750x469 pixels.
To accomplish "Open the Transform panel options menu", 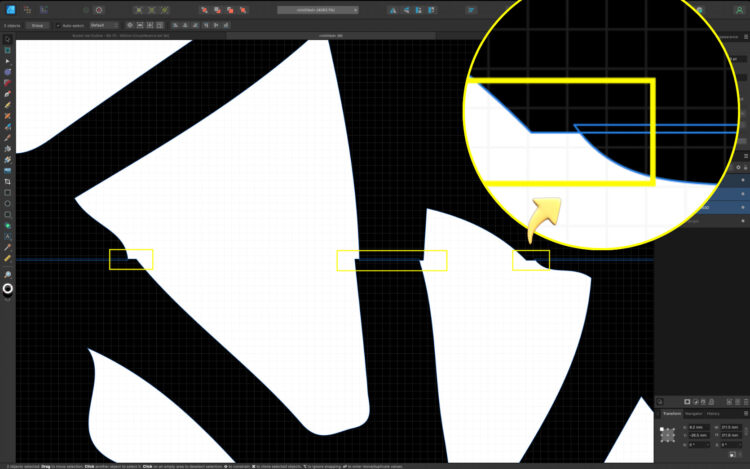I will point(745,413).
